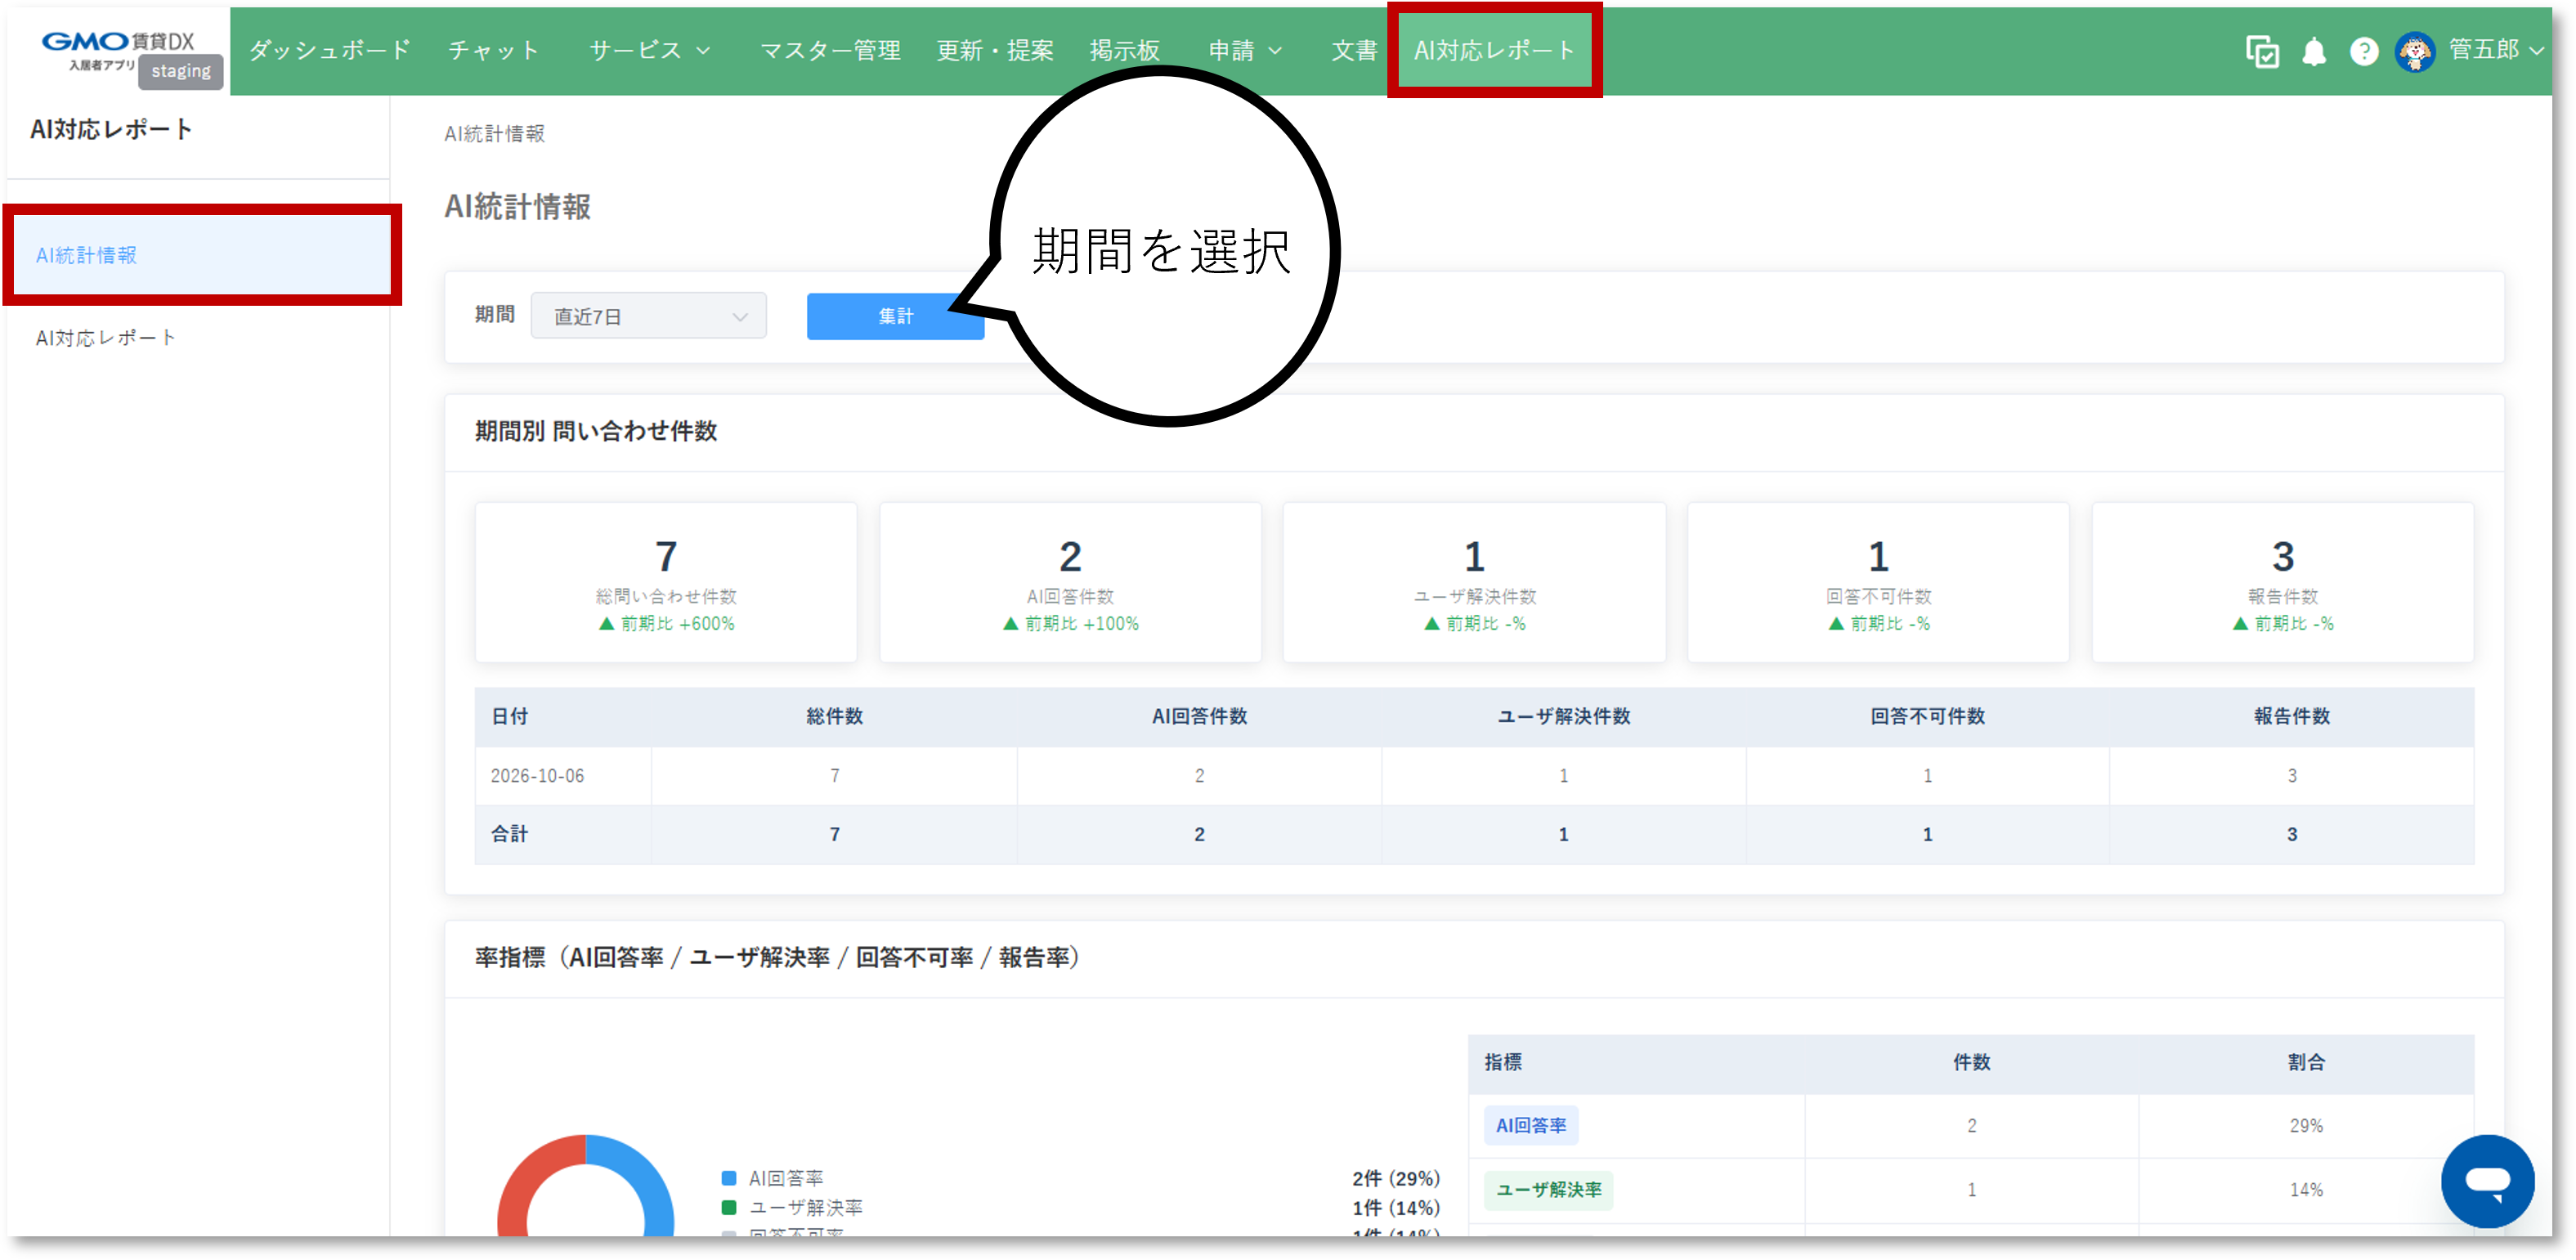Screen dimensions: 2576x1260
Task: Click the 総件数 column header
Action: tap(834, 716)
